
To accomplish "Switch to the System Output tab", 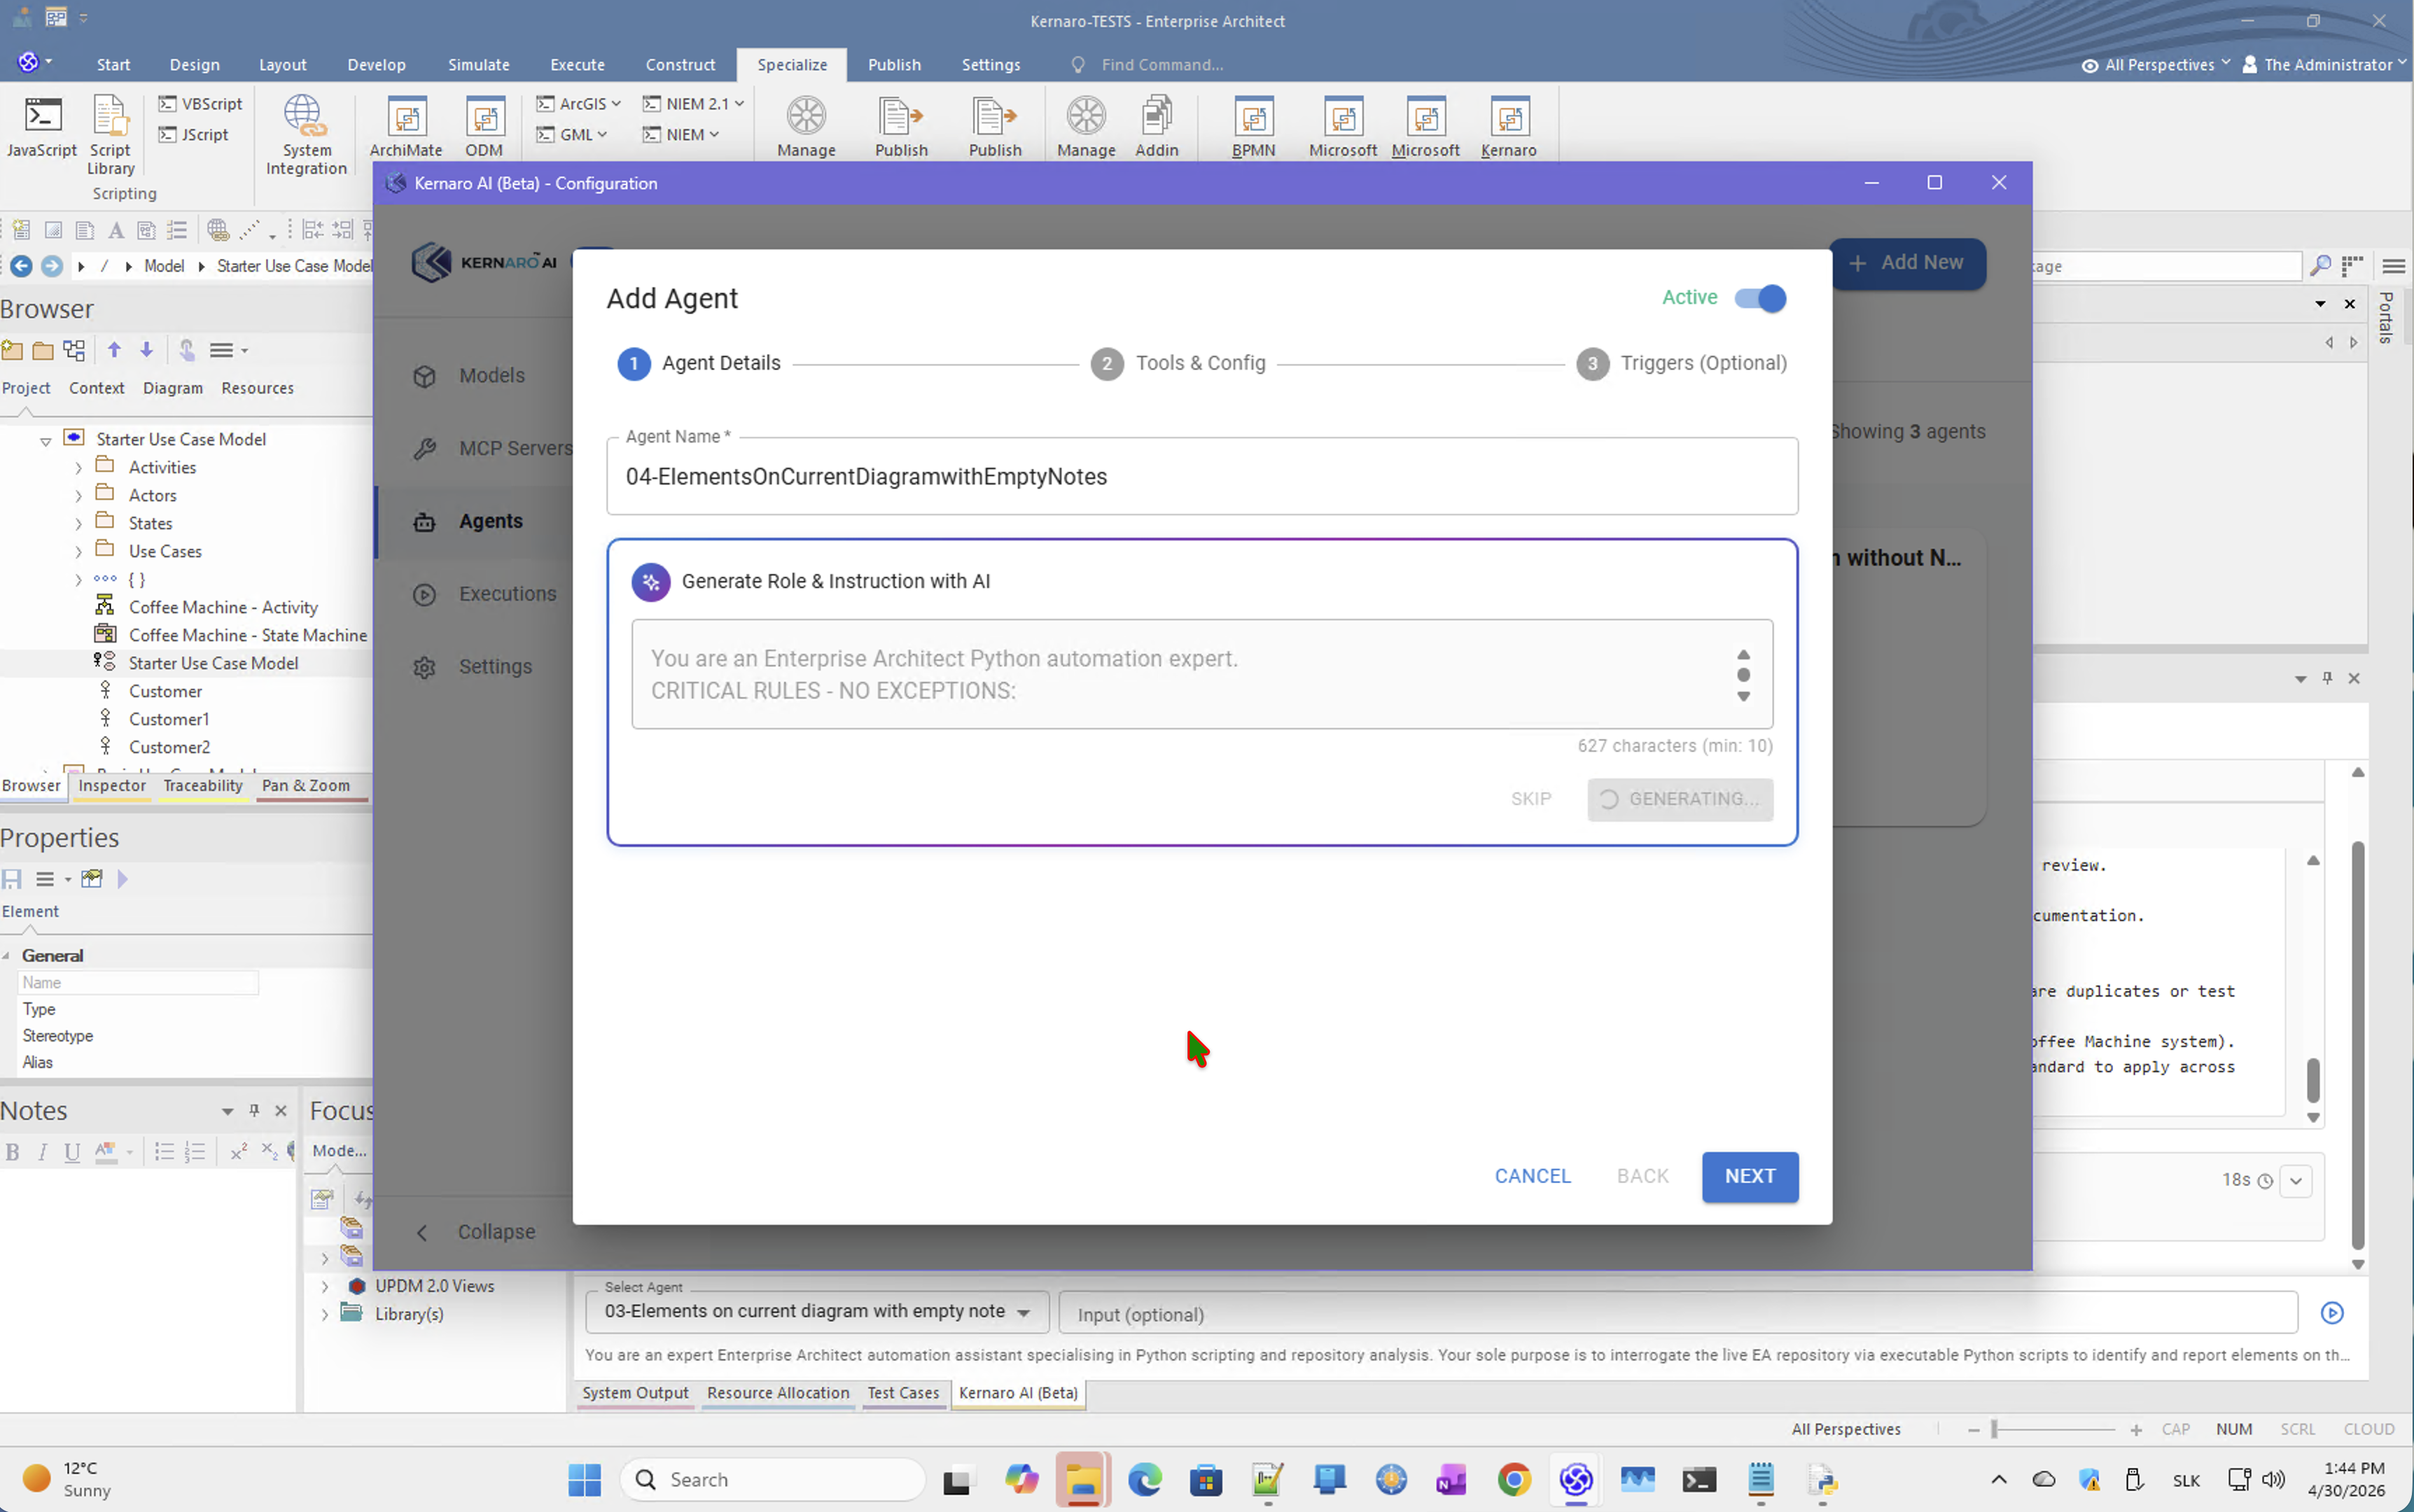I will 635,1393.
